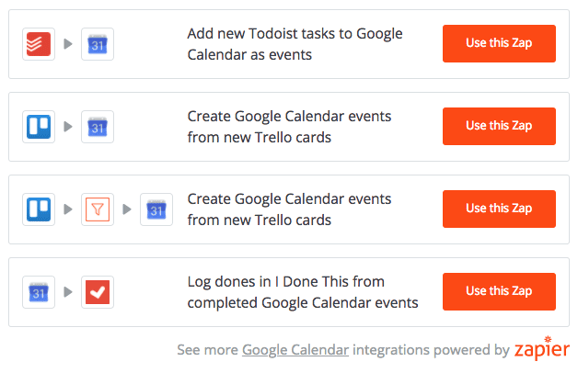This screenshot has width=578, height=373.
Task: Click Trello icon in the filter Zap row
Action: (38, 209)
